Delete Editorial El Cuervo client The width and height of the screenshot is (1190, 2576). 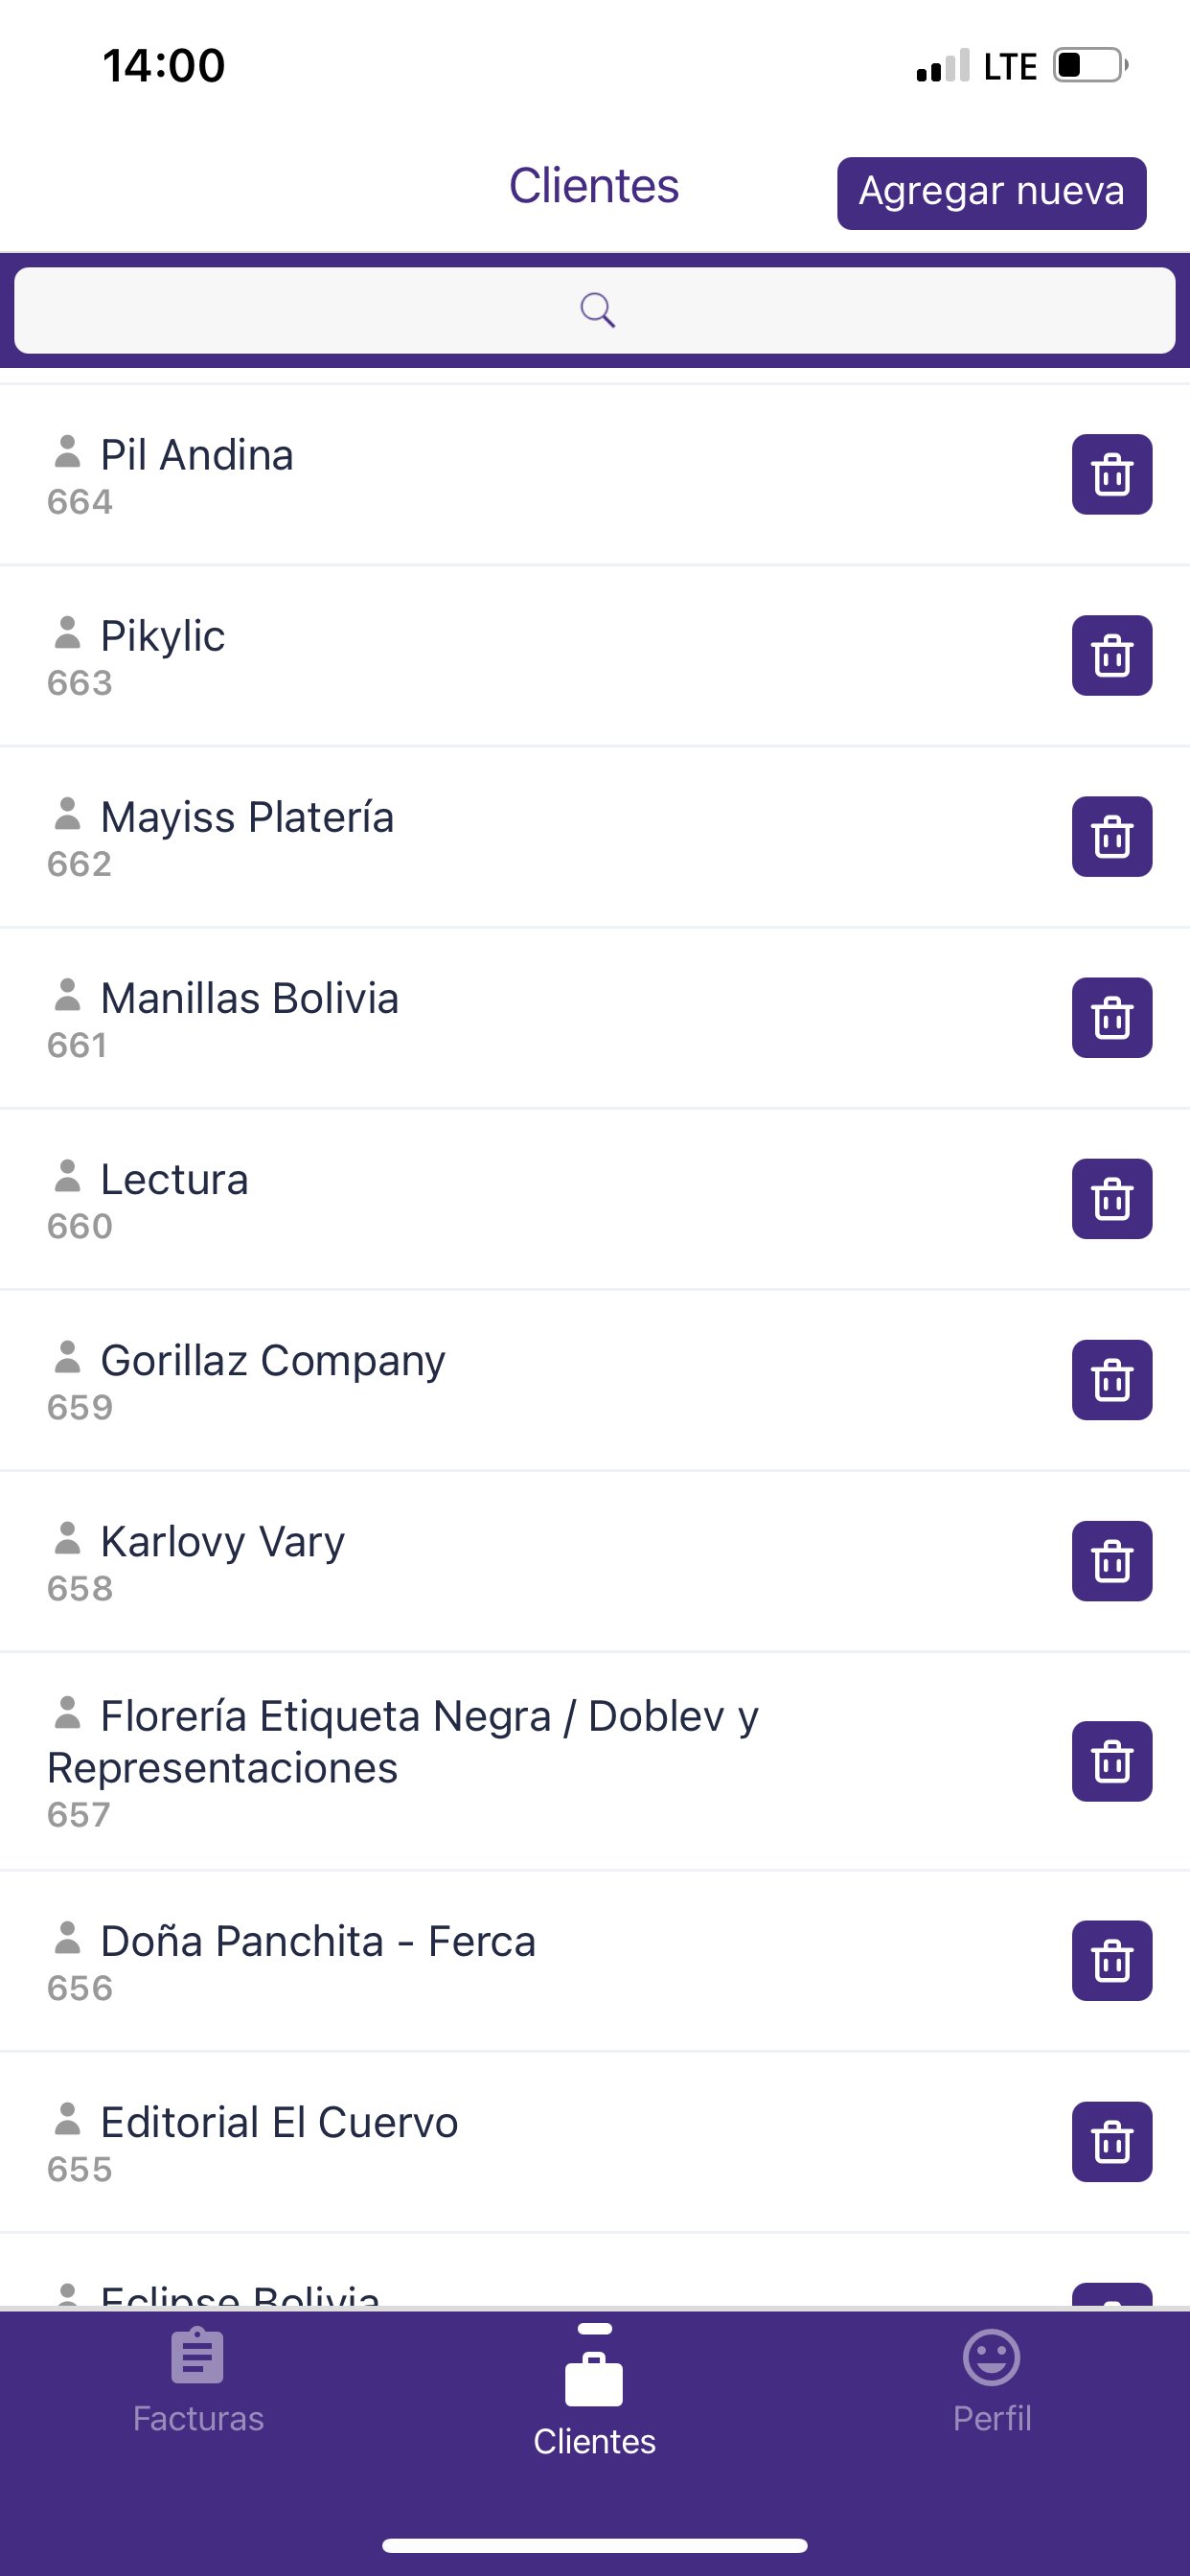(1111, 2141)
